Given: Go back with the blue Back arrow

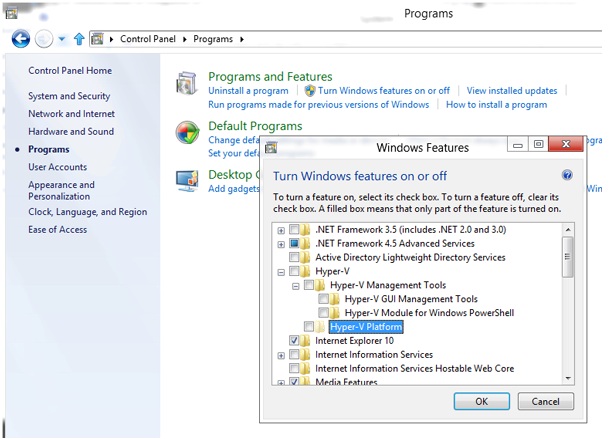Looking at the screenshot, I should pyautogui.click(x=21, y=39).
